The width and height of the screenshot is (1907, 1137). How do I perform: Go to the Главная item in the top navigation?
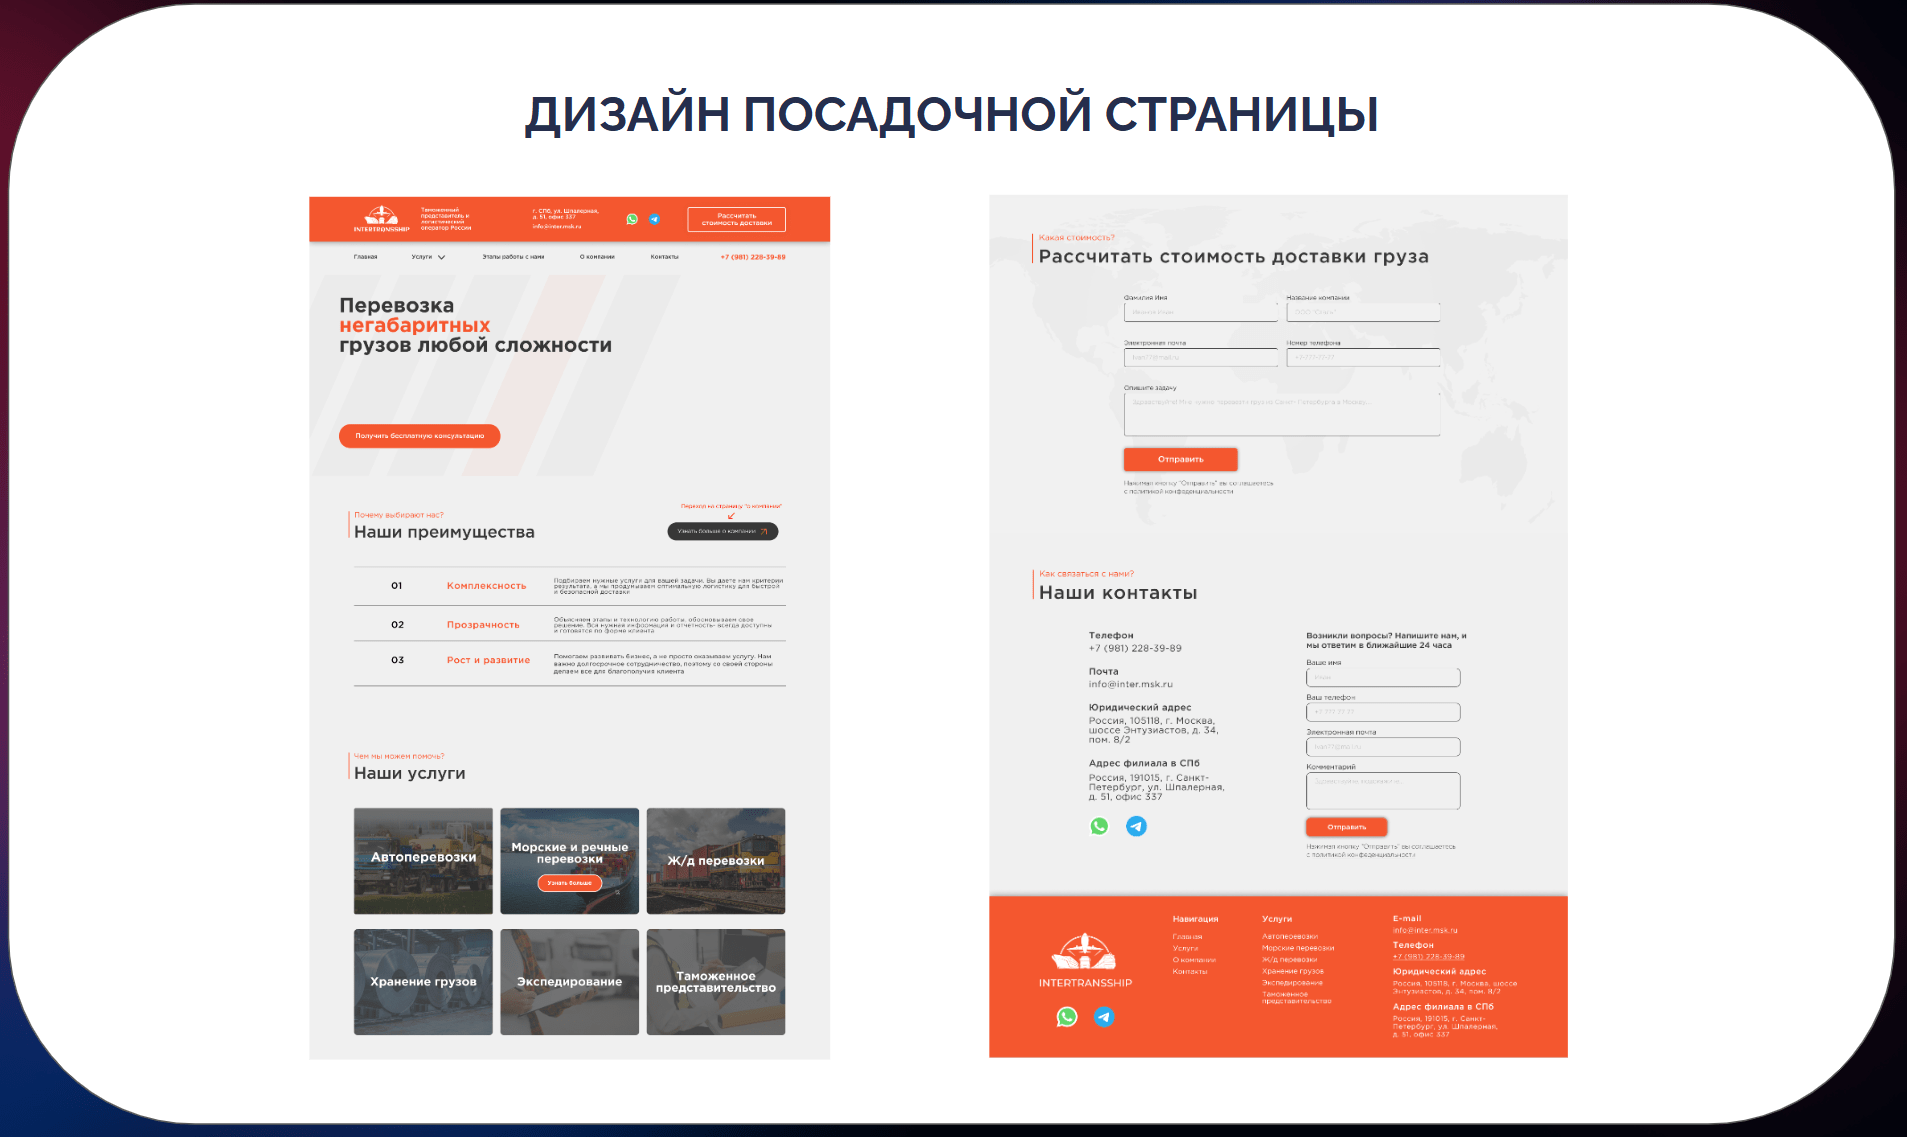pos(365,257)
